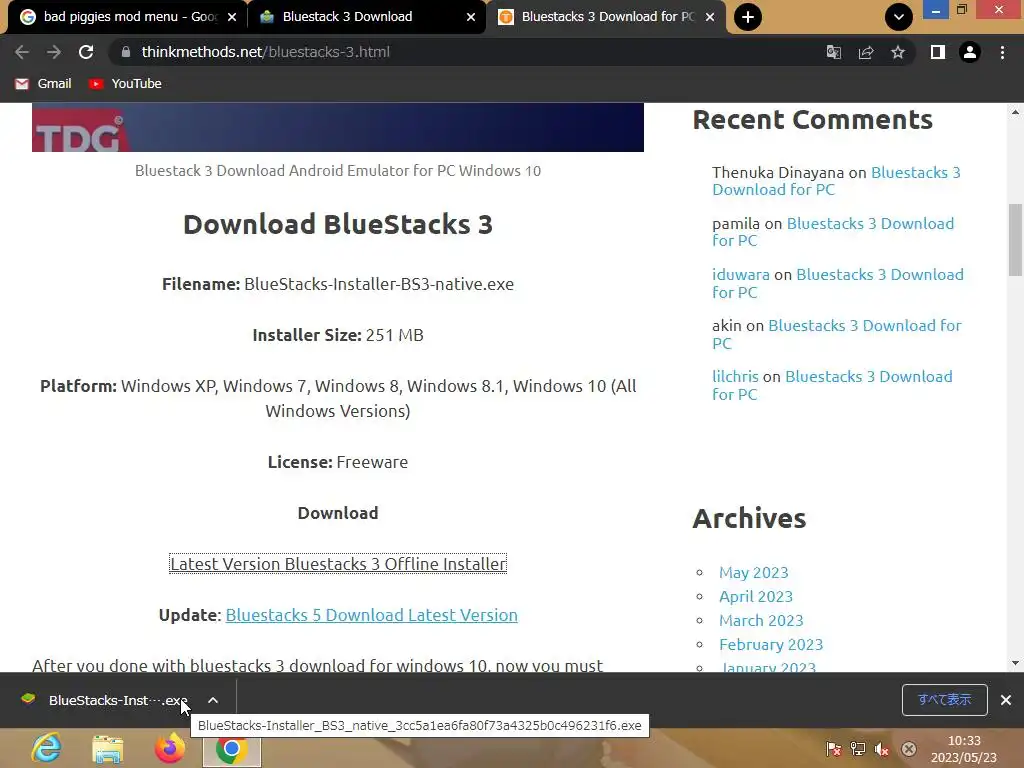The height and width of the screenshot is (768, 1024).
Task: Expand download item options chevron
Action: [x=213, y=700]
